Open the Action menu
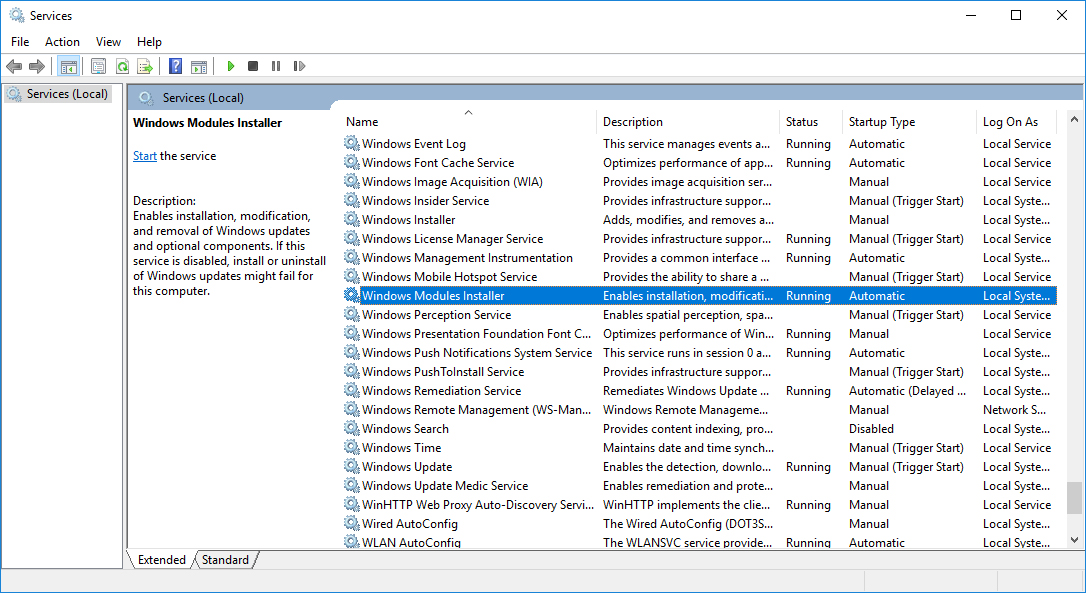1086x593 pixels. click(x=62, y=42)
